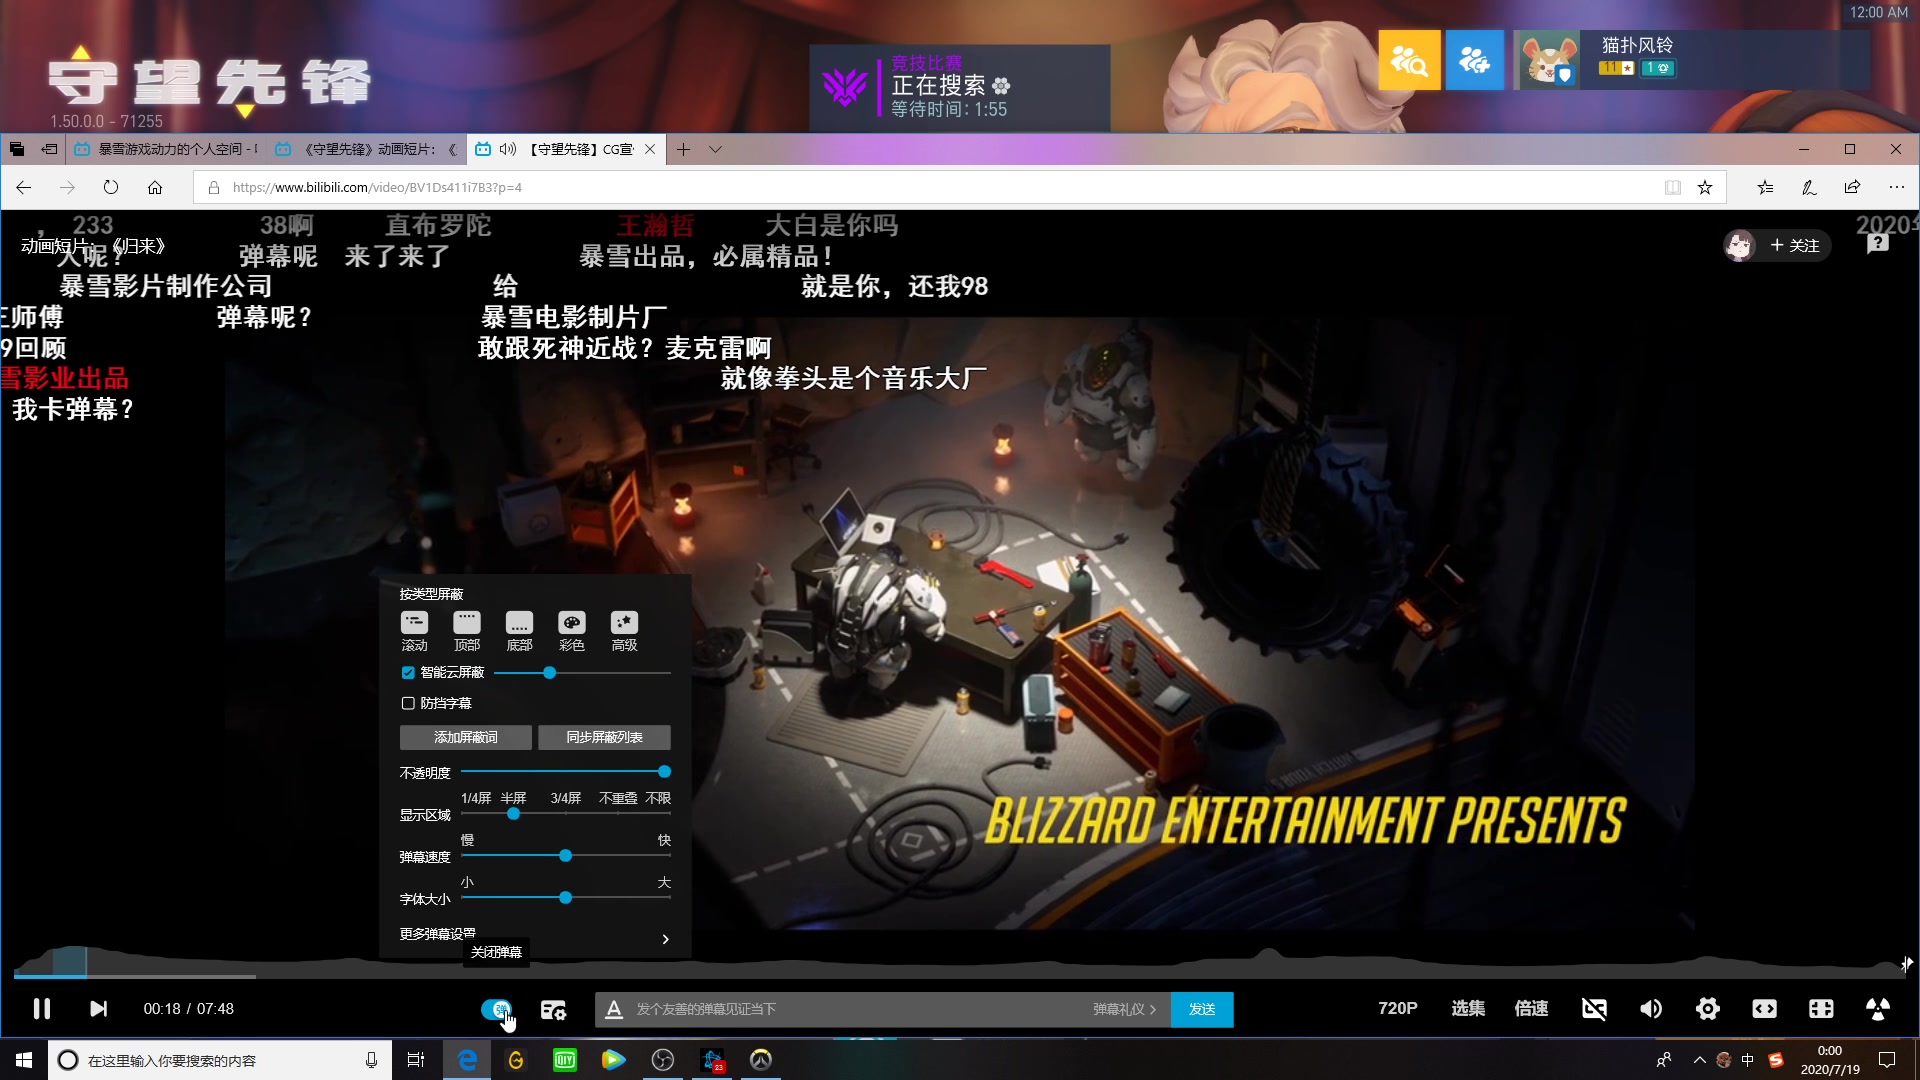Open uploader avatar in player
The width and height of the screenshot is (1920, 1080).
click(x=1740, y=246)
